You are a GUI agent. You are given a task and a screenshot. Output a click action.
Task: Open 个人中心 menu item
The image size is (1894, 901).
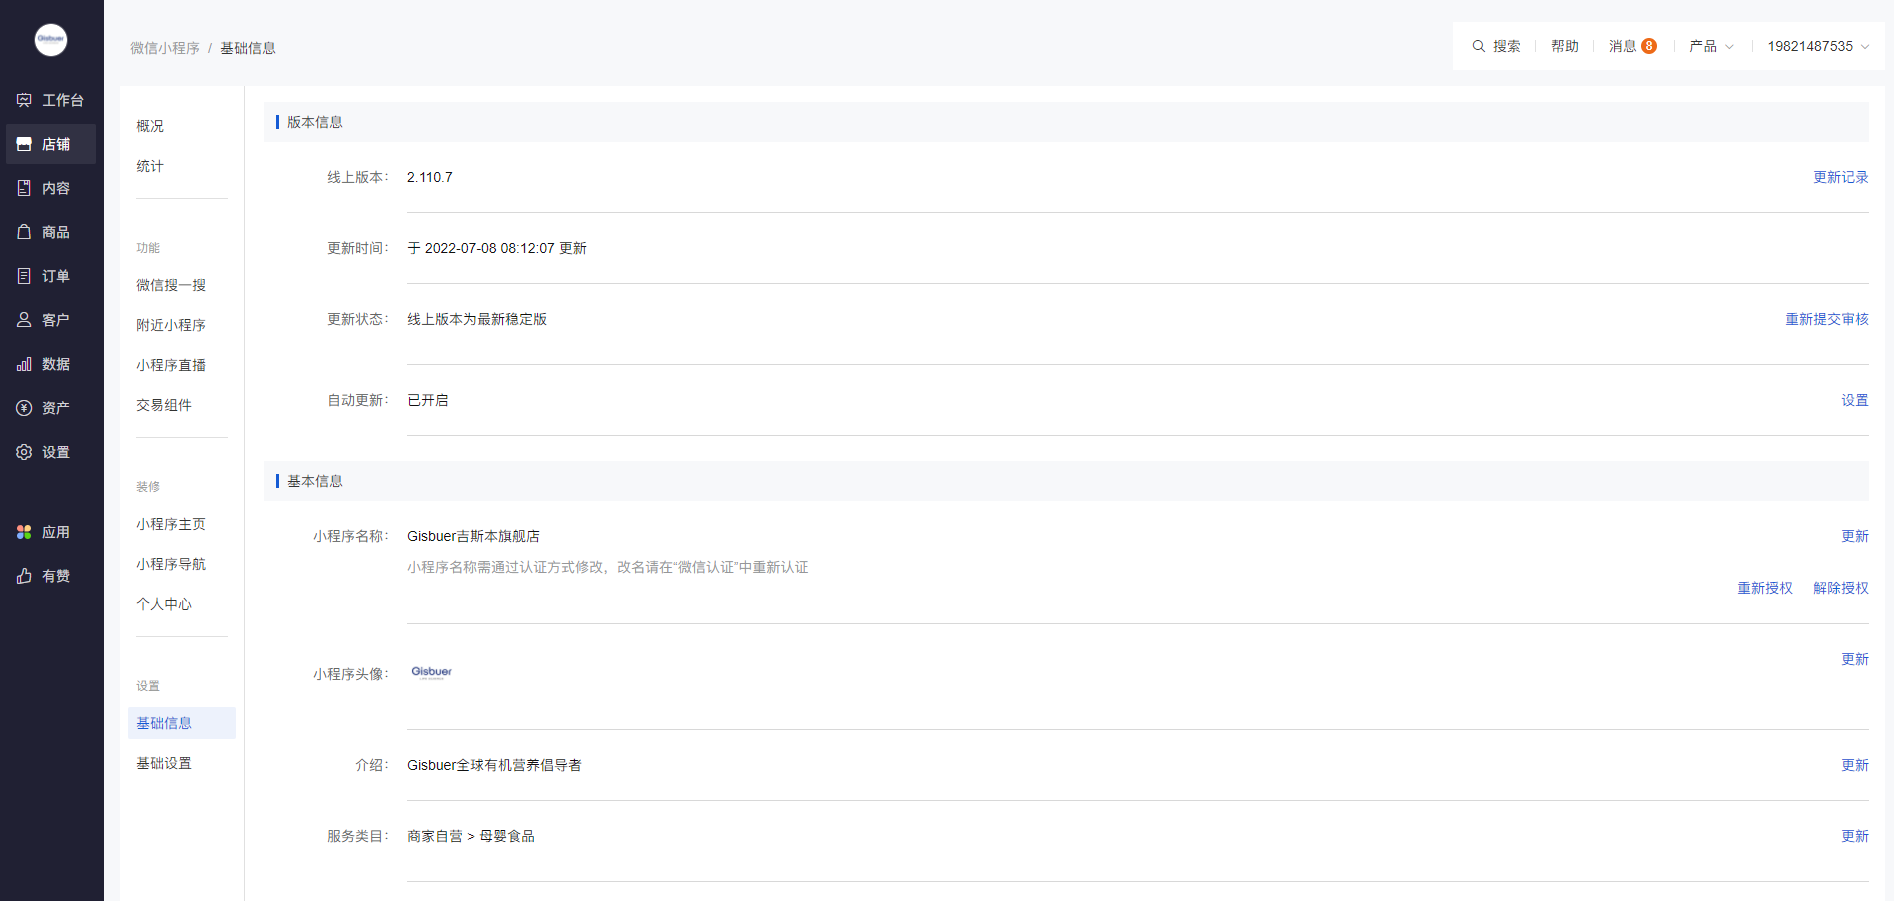pyautogui.click(x=164, y=604)
